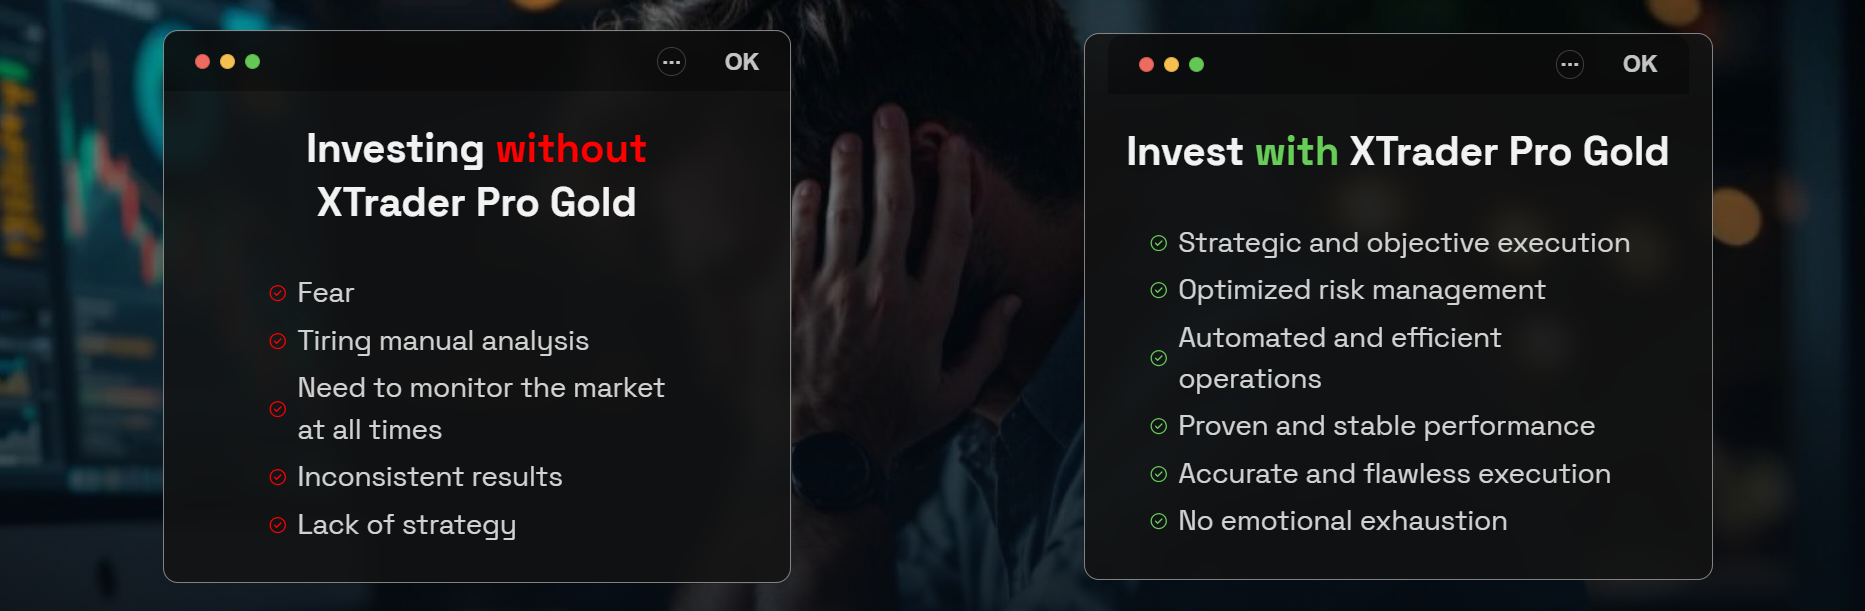This screenshot has height=611, width=1865.
Task: Click red check icon beside Lack of strategy
Action: [278, 525]
